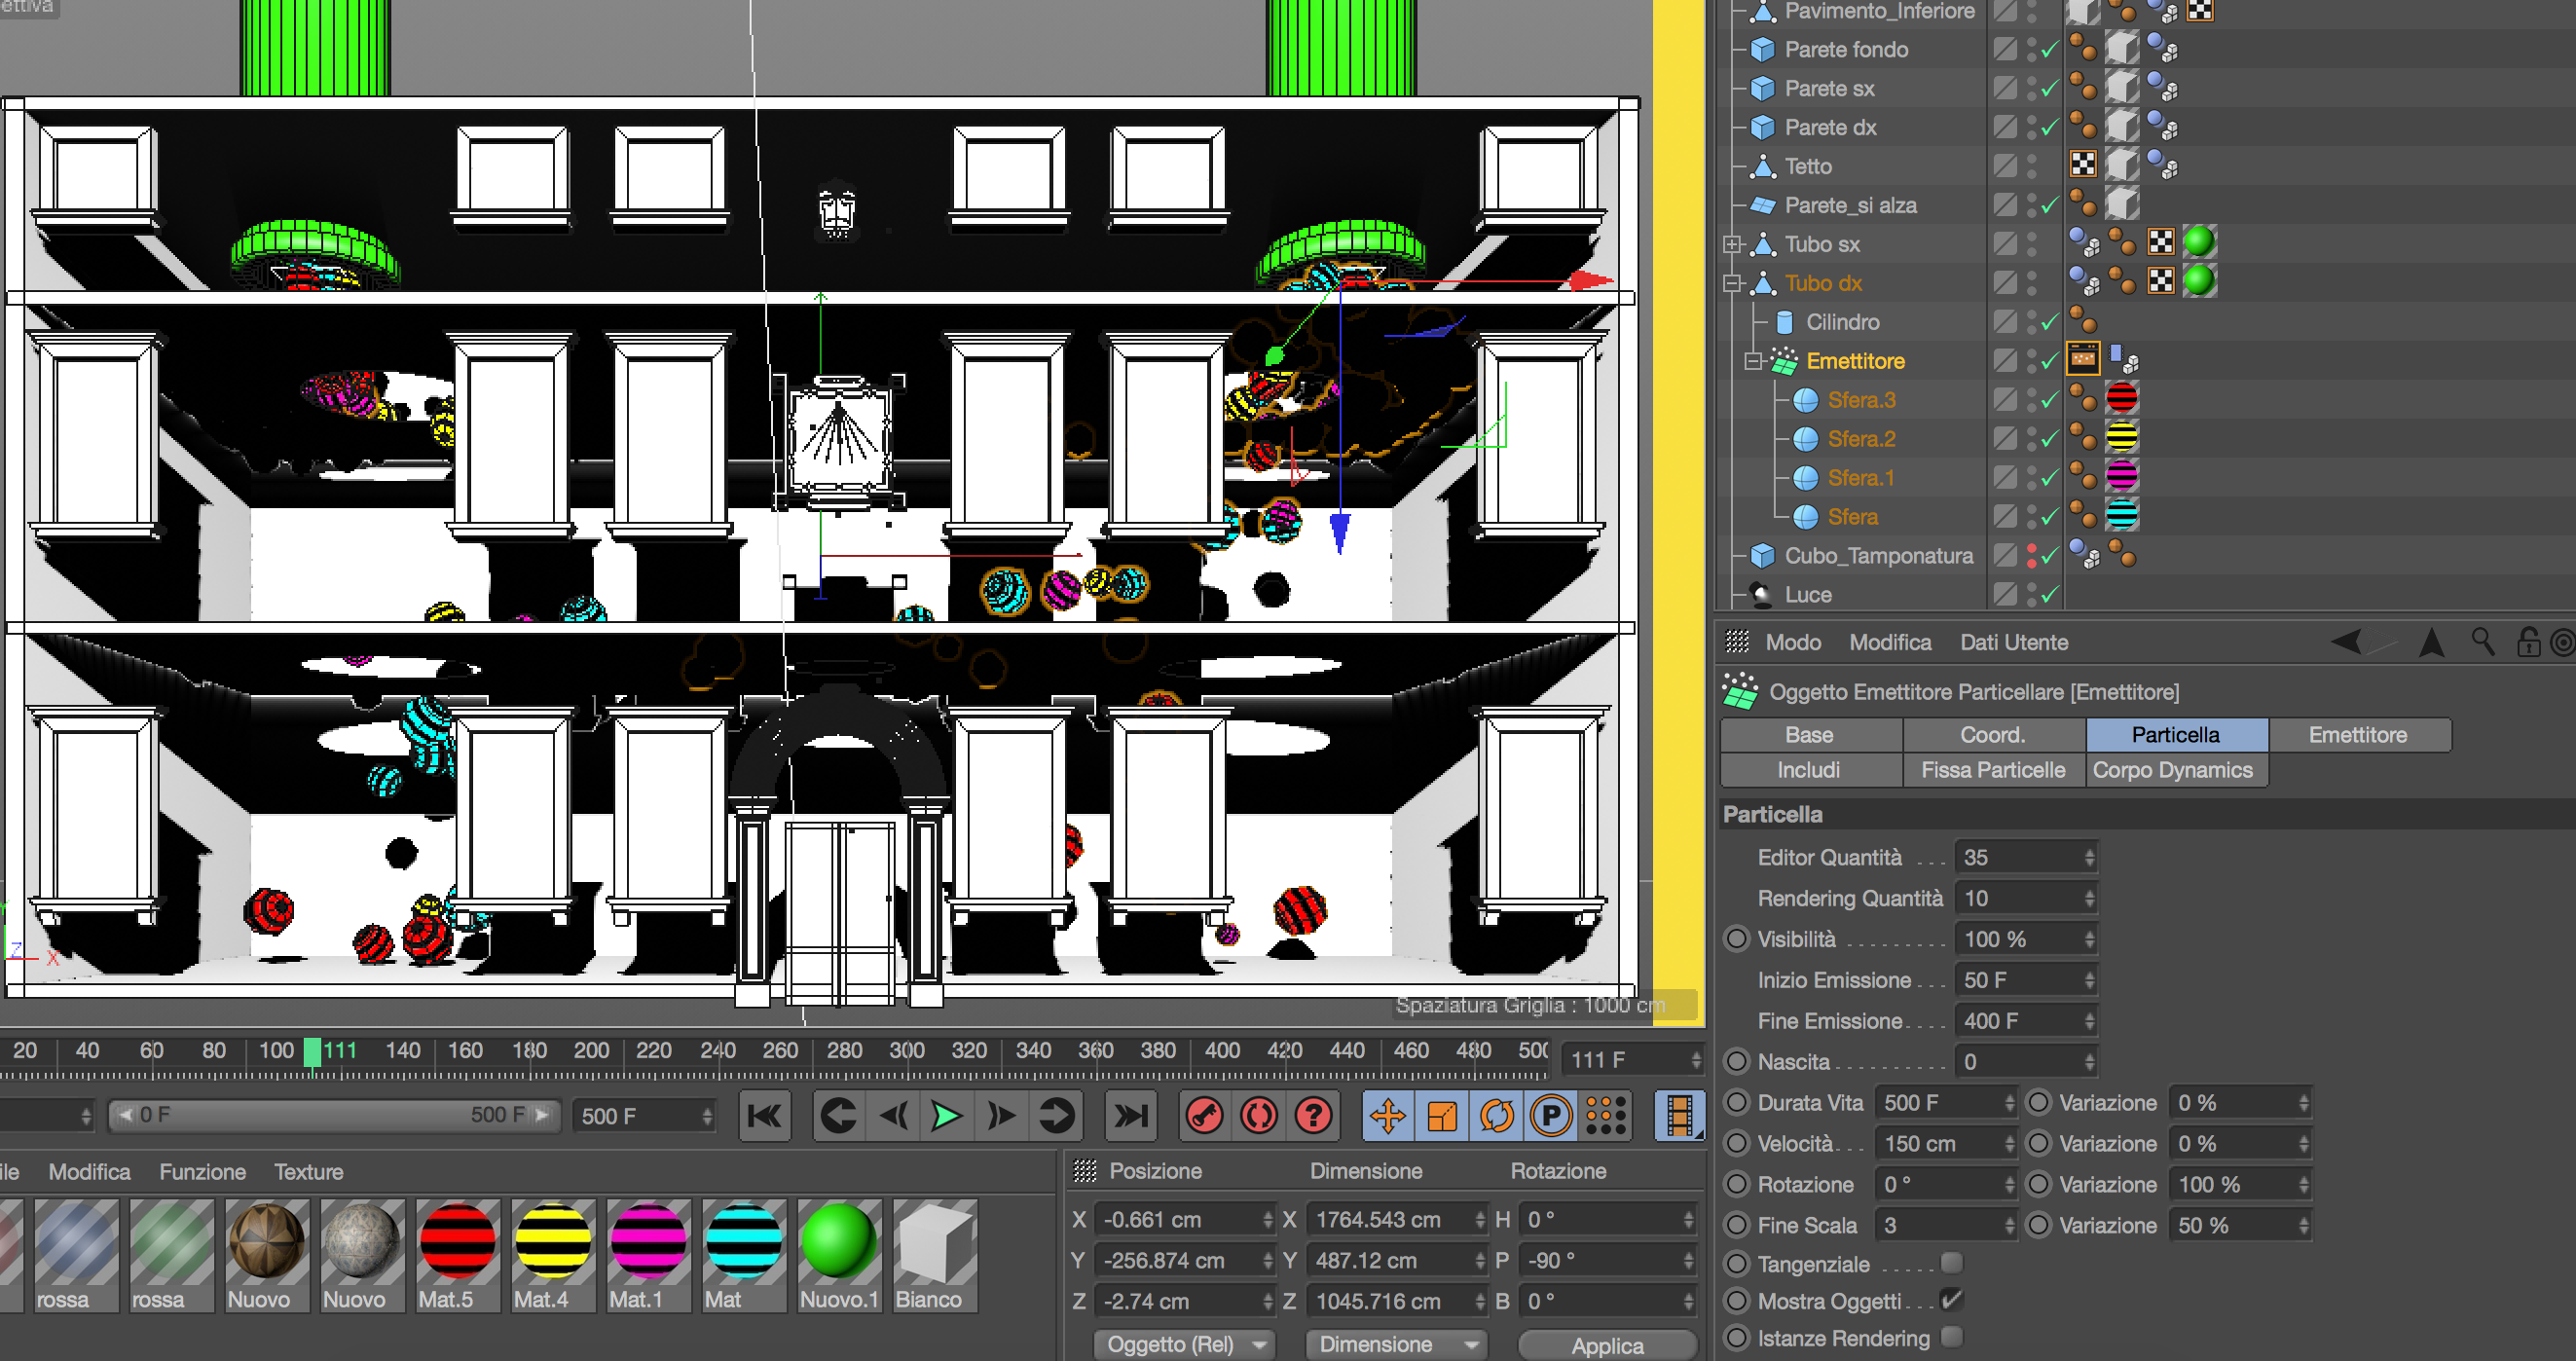Expand the Tubo sx object hierarchy

(x=1732, y=244)
